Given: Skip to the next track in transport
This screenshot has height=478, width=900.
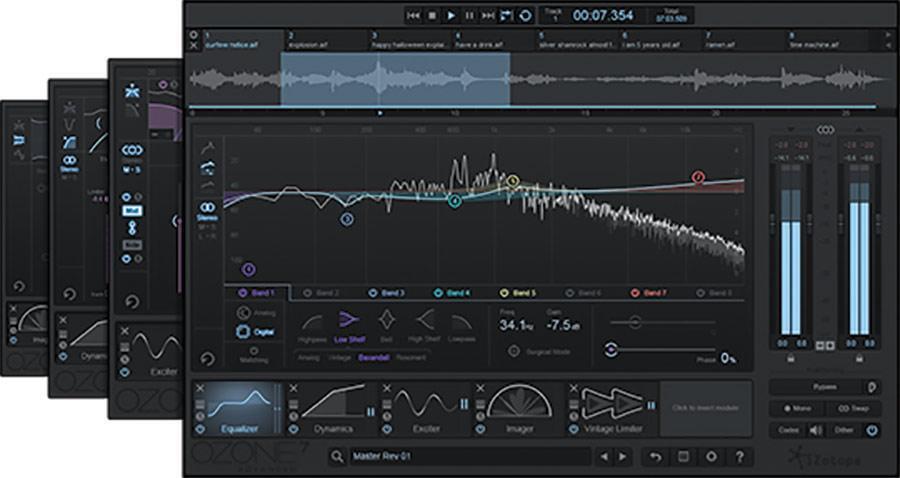Looking at the screenshot, I should [488, 15].
